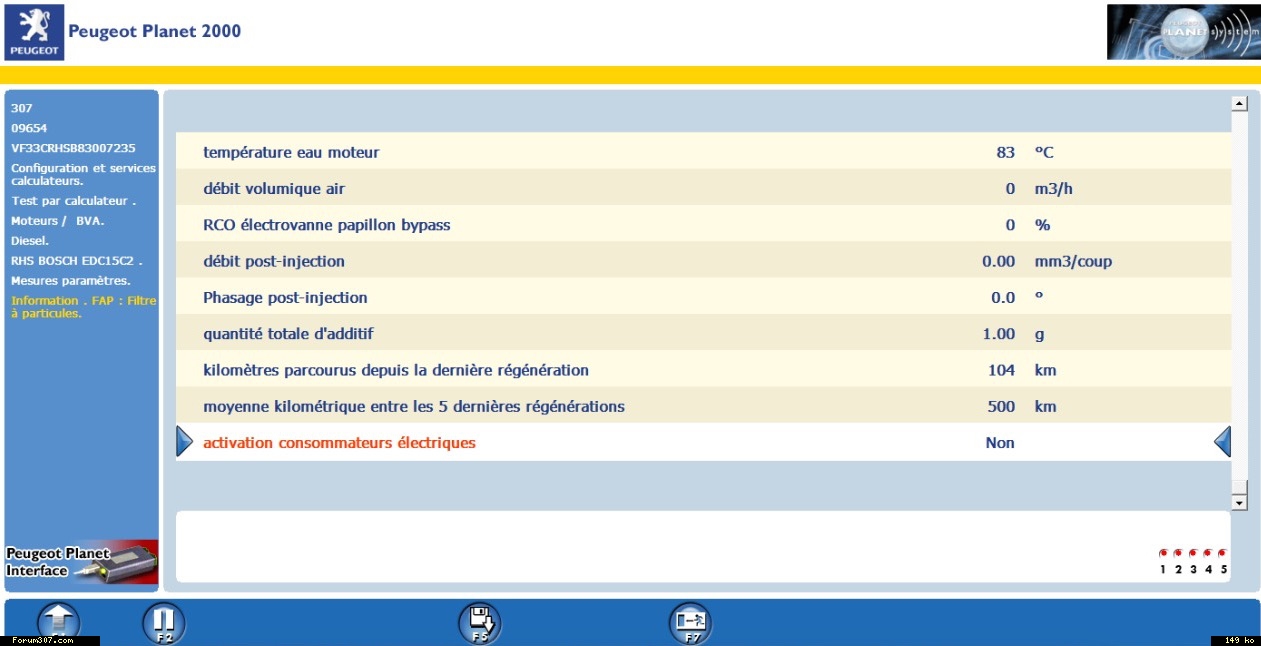This screenshot has height=646, width=1261.
Task: Select the 'quantité totale d'additif' row
Action: tap(703, 333)
